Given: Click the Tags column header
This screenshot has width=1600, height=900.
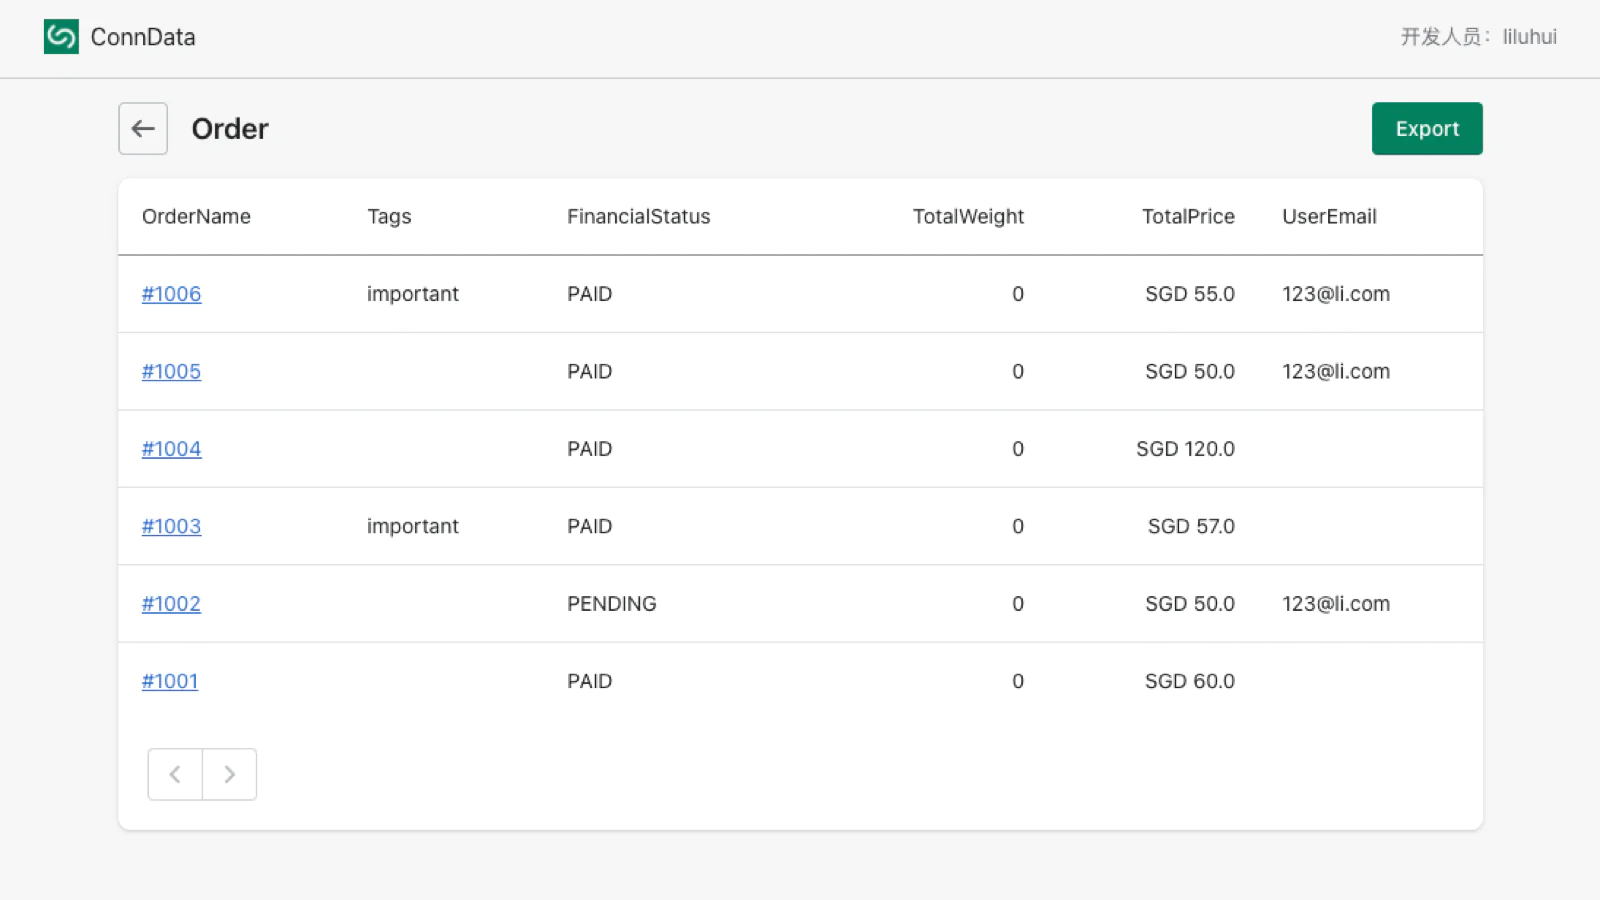Looking at the screenshot, I should (x=389, y=217).
